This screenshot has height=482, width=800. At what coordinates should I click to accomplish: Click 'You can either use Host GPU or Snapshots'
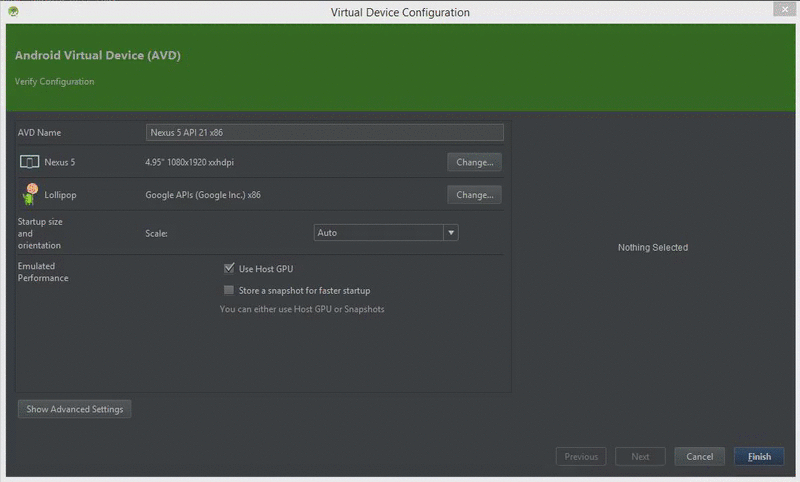[302, 309]
